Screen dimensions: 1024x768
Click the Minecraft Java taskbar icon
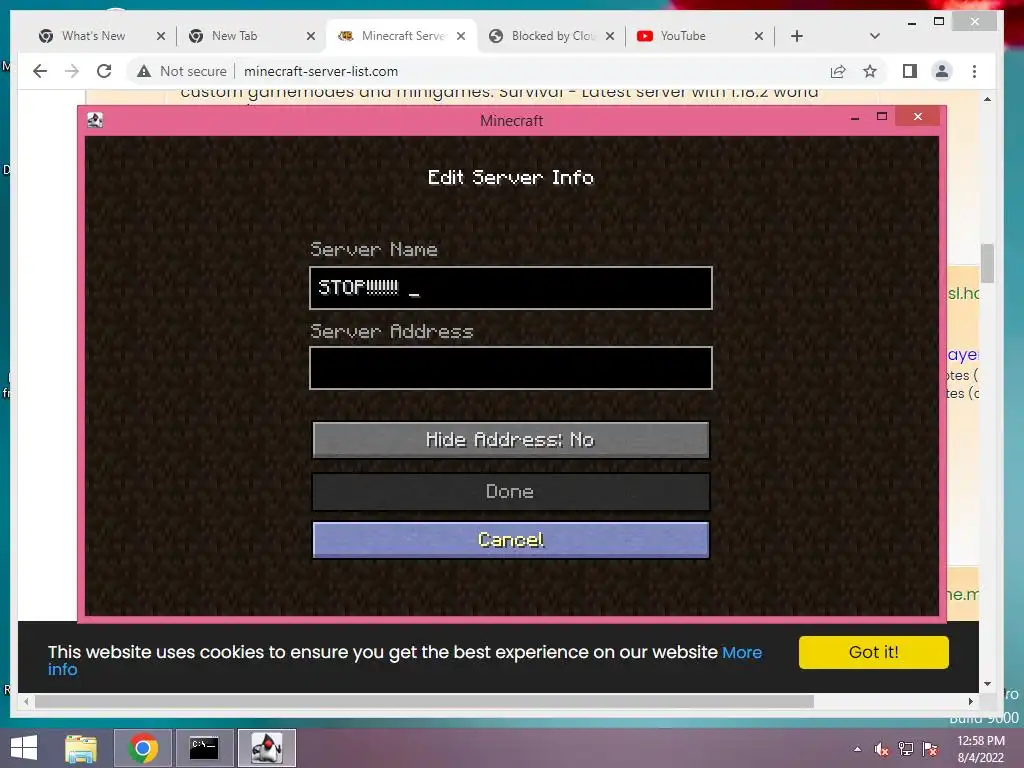266,748
